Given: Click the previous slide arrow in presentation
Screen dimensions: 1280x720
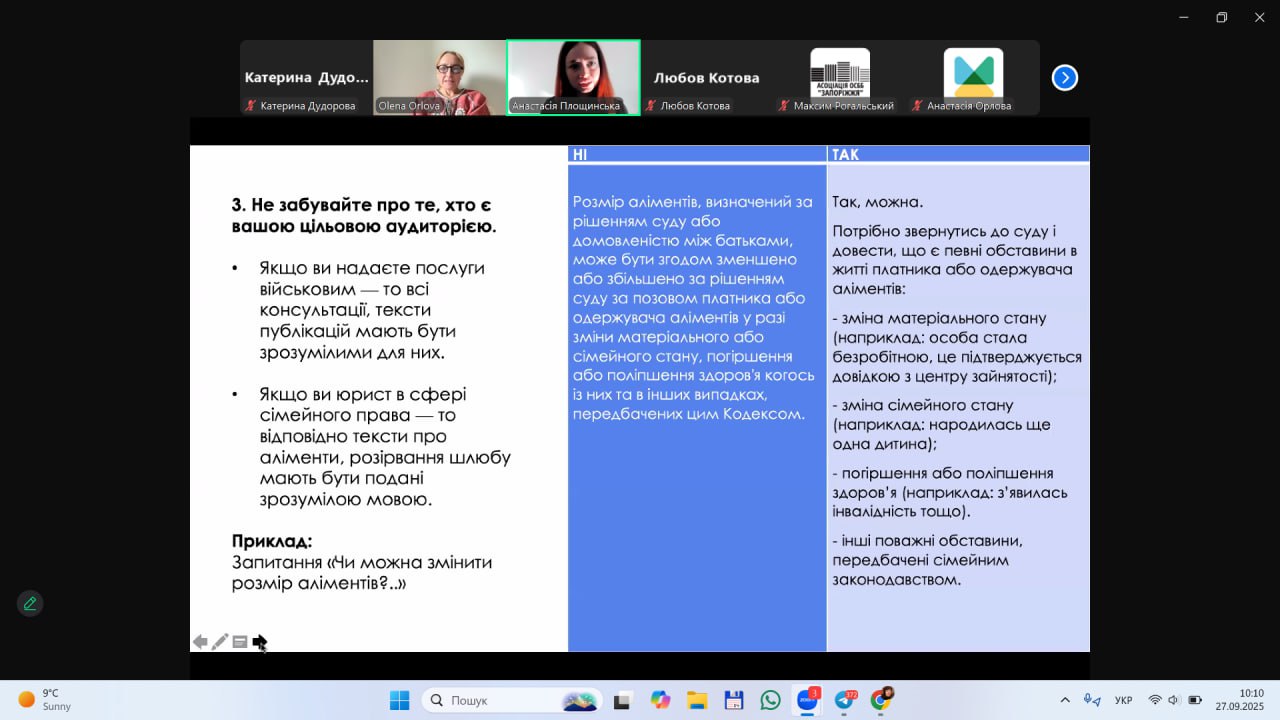Looking at the screenshot, I should point(200,642).
